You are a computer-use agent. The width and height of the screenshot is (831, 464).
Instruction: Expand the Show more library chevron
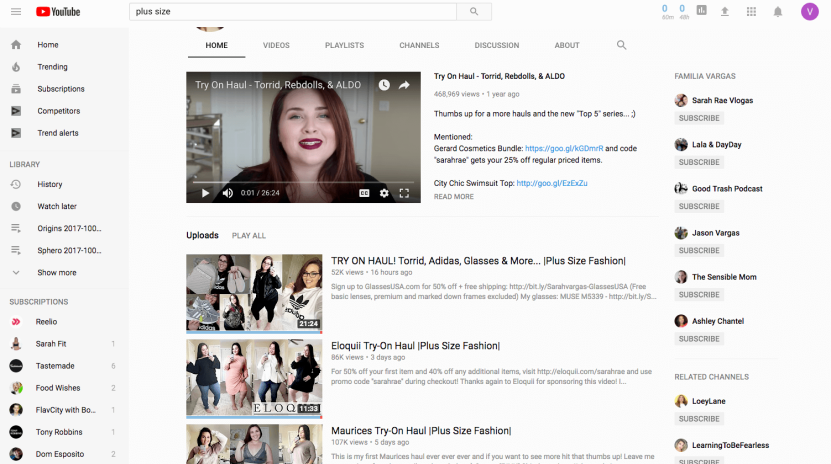coord(16,272)
